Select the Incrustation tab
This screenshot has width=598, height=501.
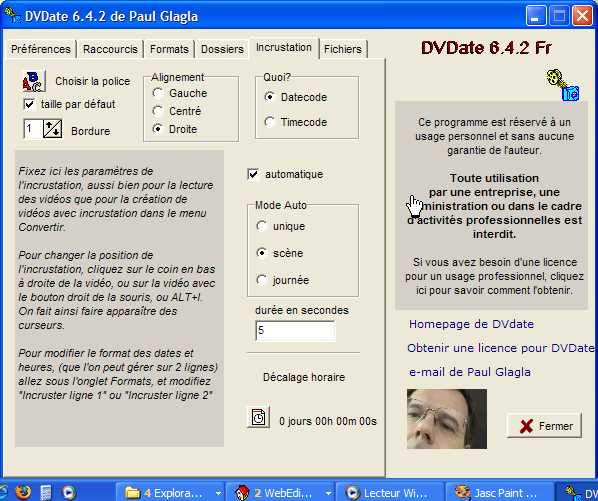point(284,48)
